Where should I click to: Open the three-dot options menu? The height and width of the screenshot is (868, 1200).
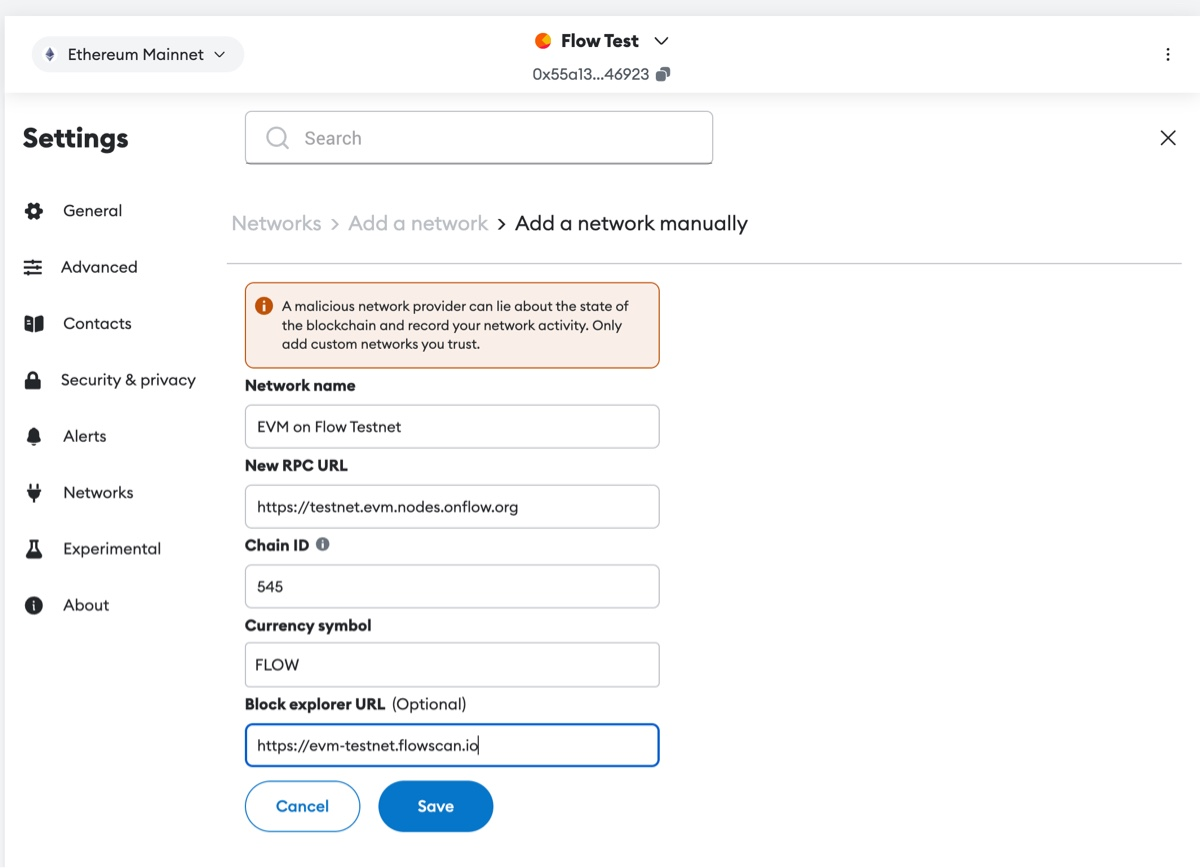pos(1168,55)
